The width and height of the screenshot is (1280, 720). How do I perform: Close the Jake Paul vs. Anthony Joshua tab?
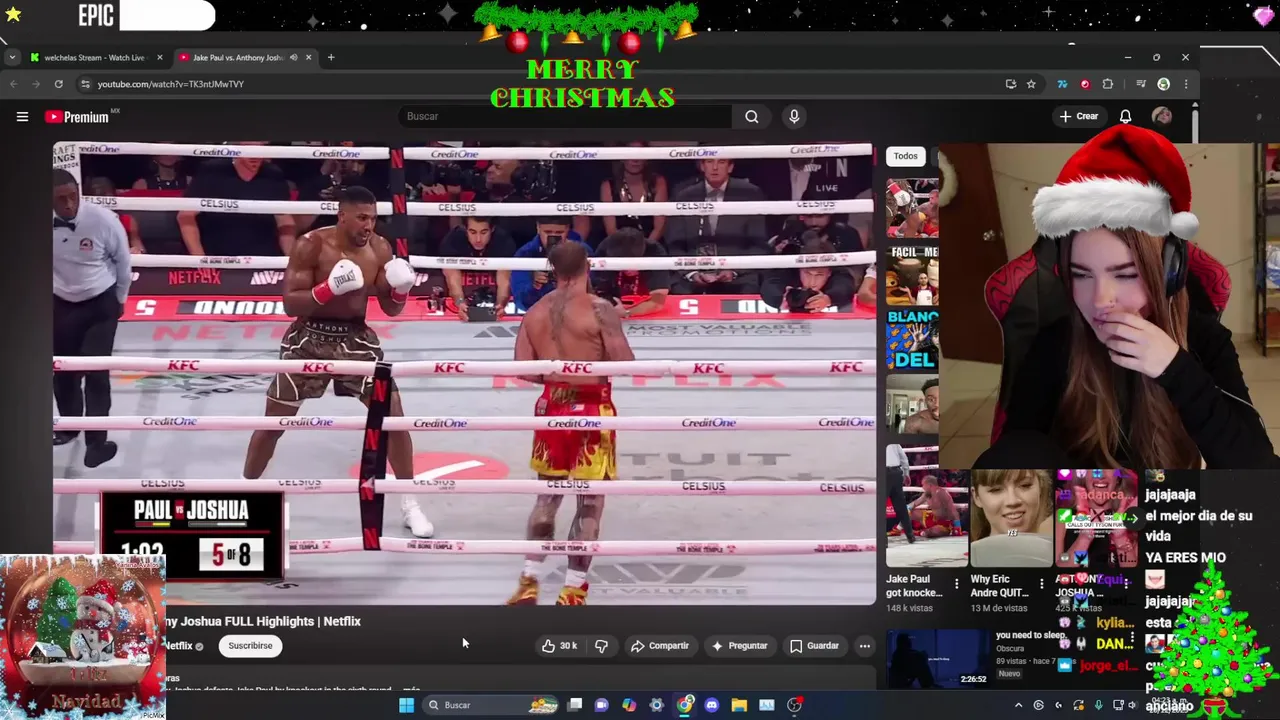(x=308, y=57)
